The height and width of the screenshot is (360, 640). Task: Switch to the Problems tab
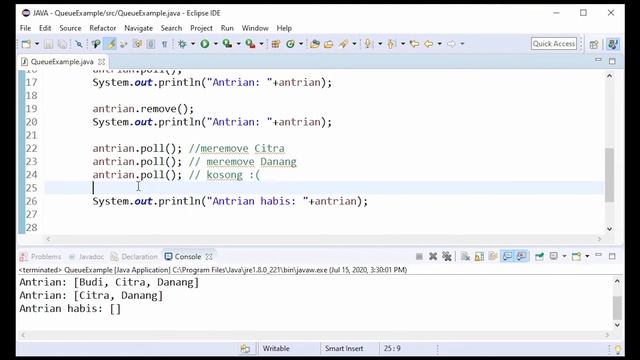tap(41, 256)
